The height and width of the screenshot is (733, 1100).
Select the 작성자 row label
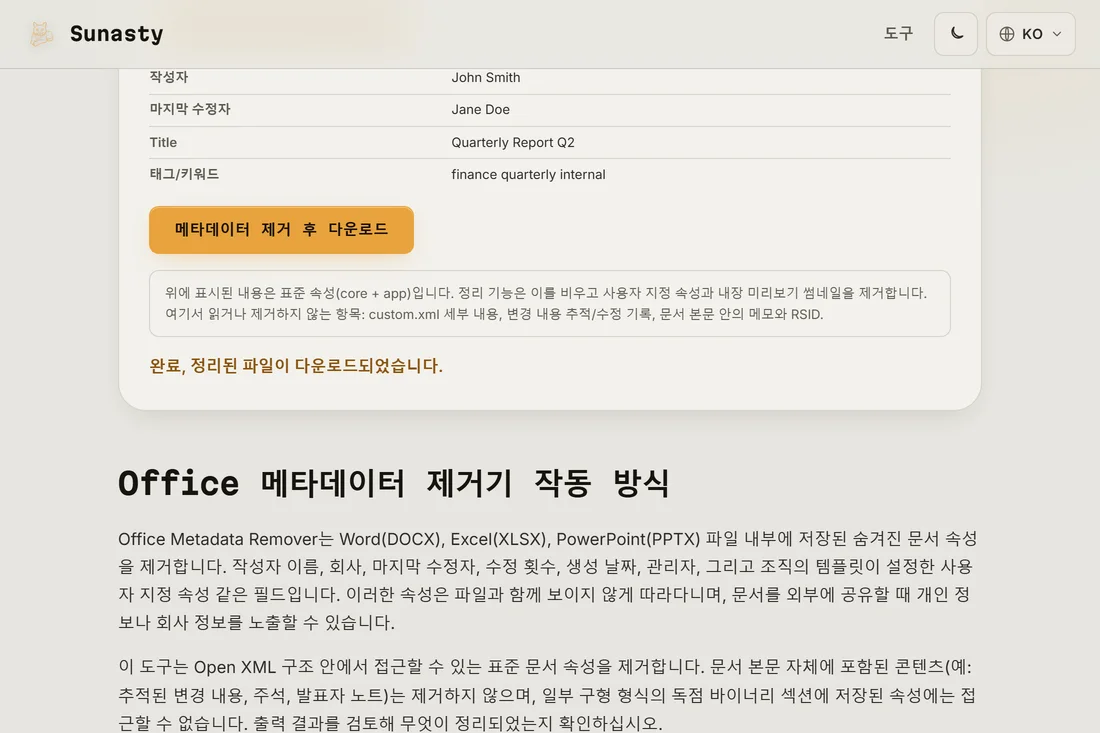pos(168,77)
